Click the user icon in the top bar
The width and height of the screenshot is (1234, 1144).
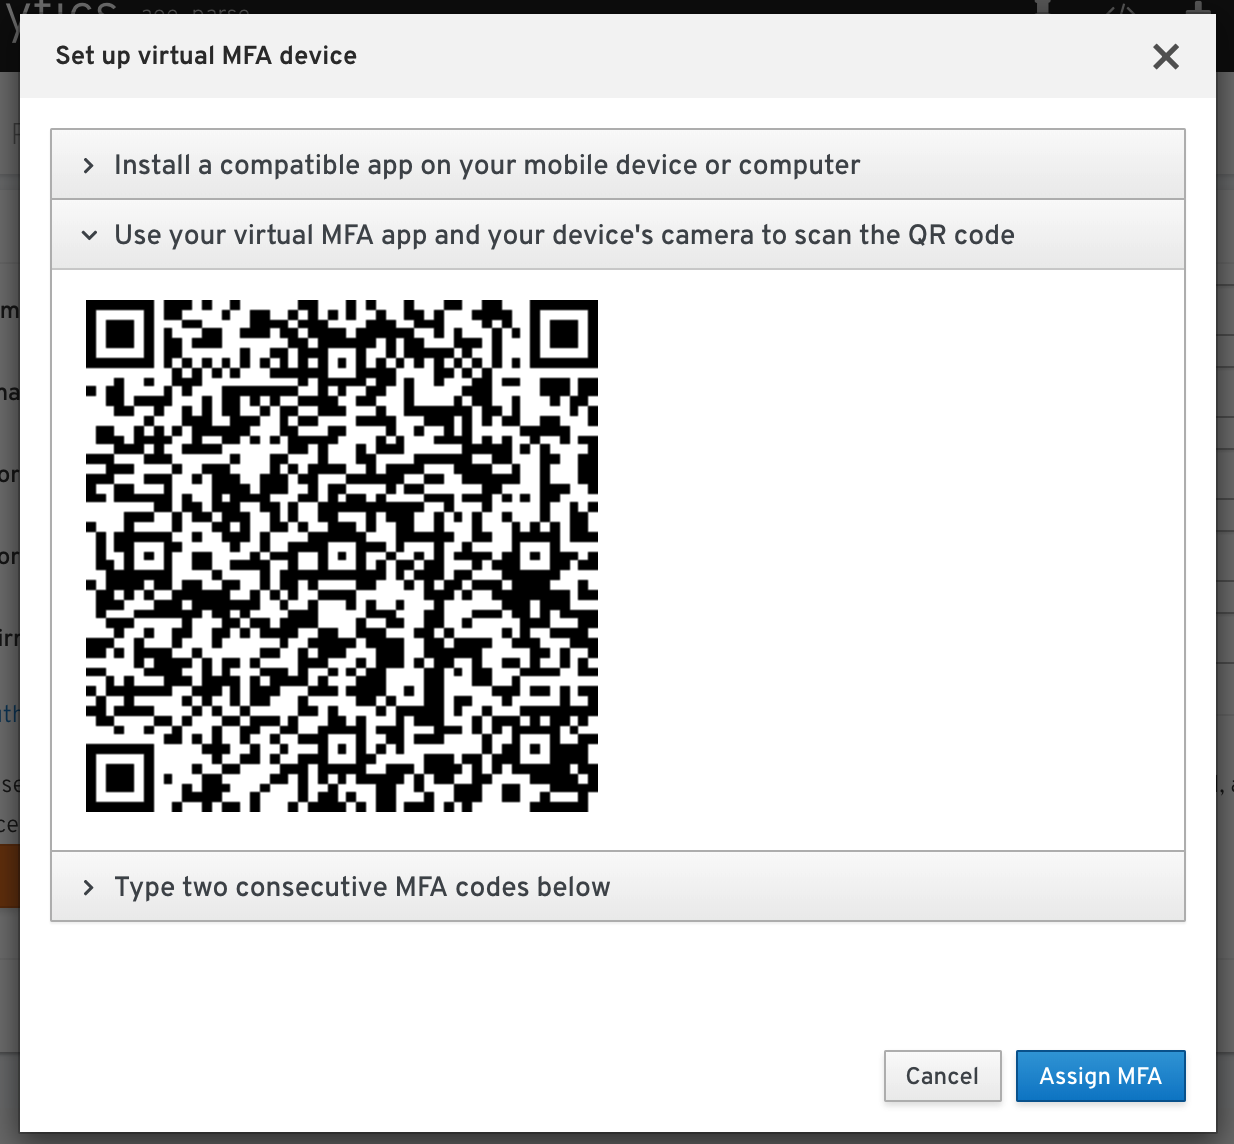tap(1045, 8)
